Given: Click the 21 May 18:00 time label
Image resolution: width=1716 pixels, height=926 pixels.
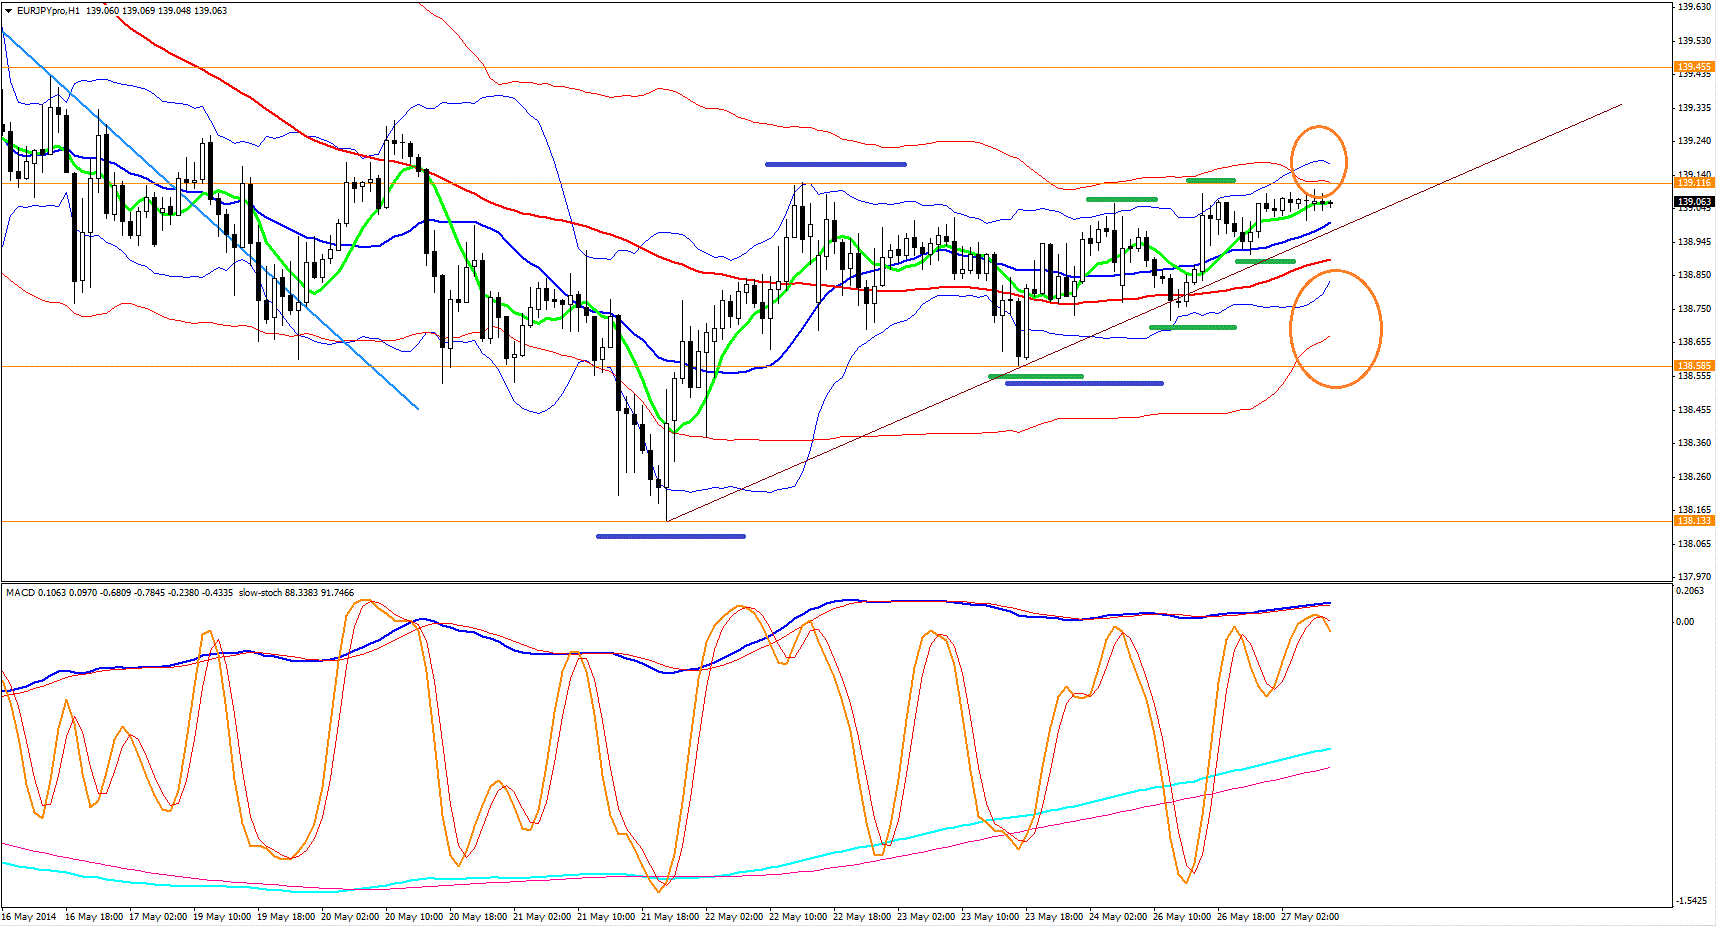Looking at the screenshot, I should 670,917.
